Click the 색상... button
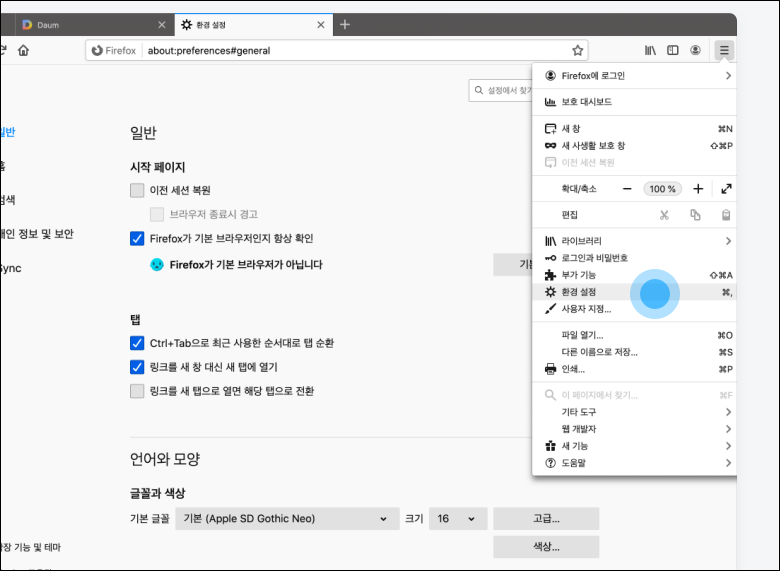 546,547
